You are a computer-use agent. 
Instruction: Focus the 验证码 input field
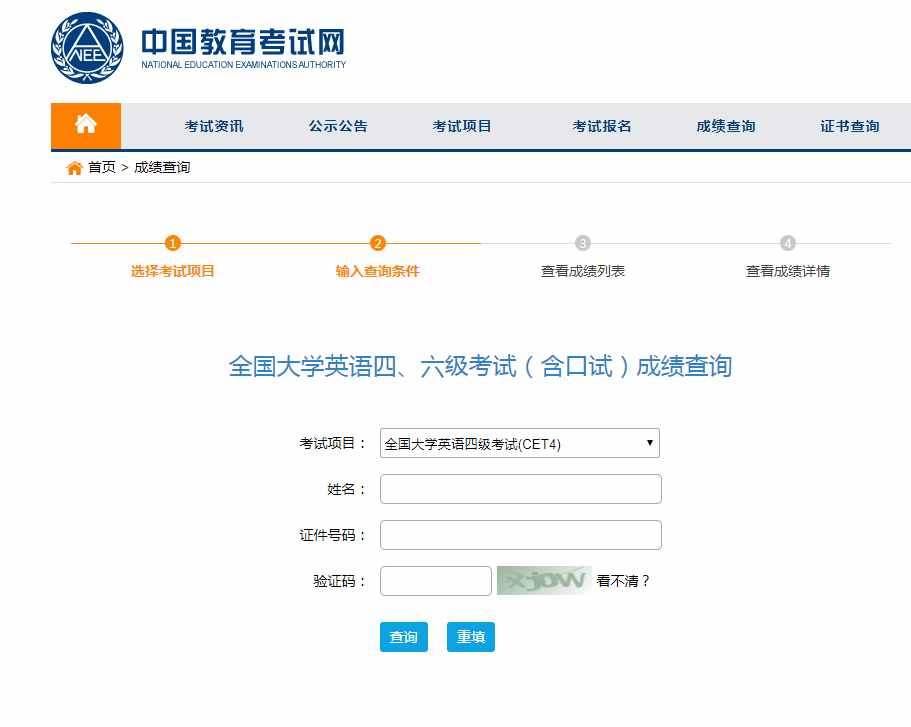436,581
